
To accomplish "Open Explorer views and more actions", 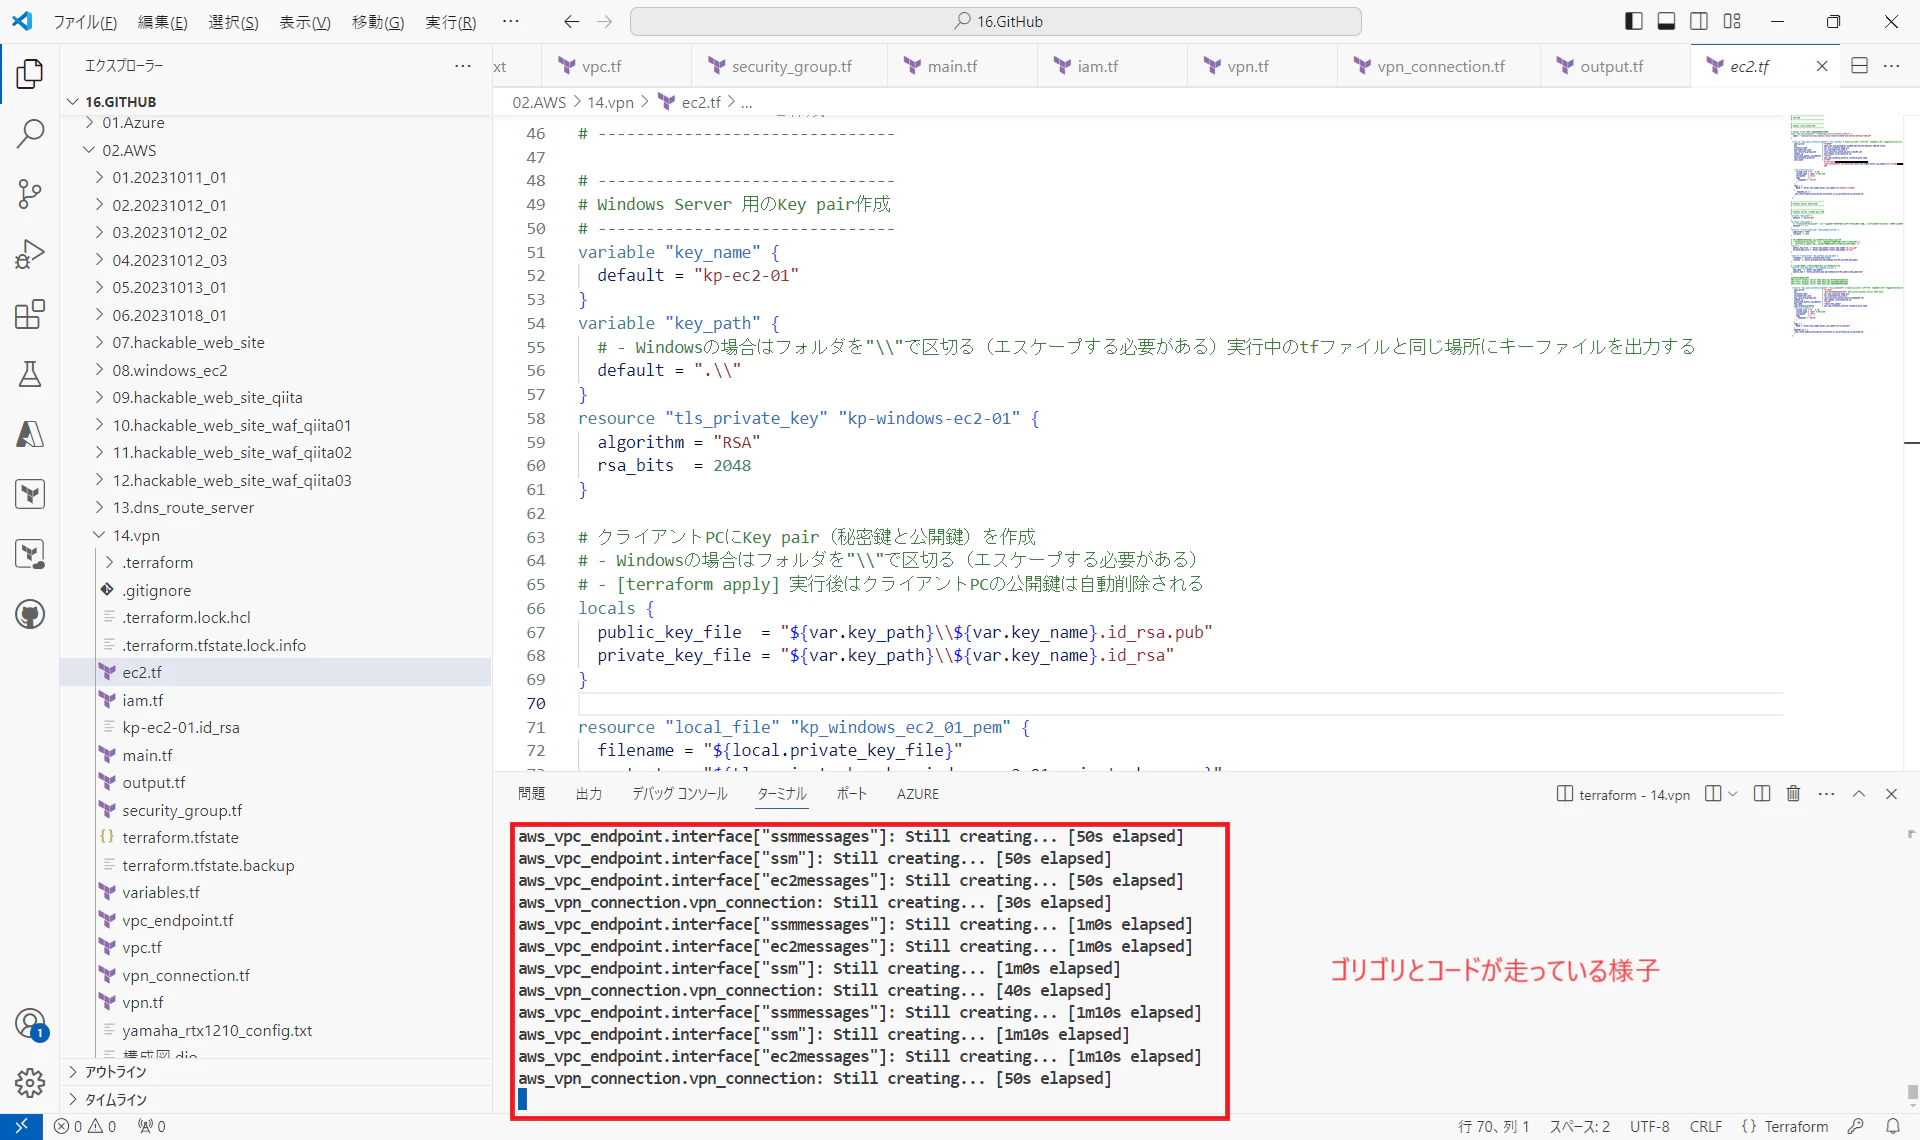I will click(463, 66).
